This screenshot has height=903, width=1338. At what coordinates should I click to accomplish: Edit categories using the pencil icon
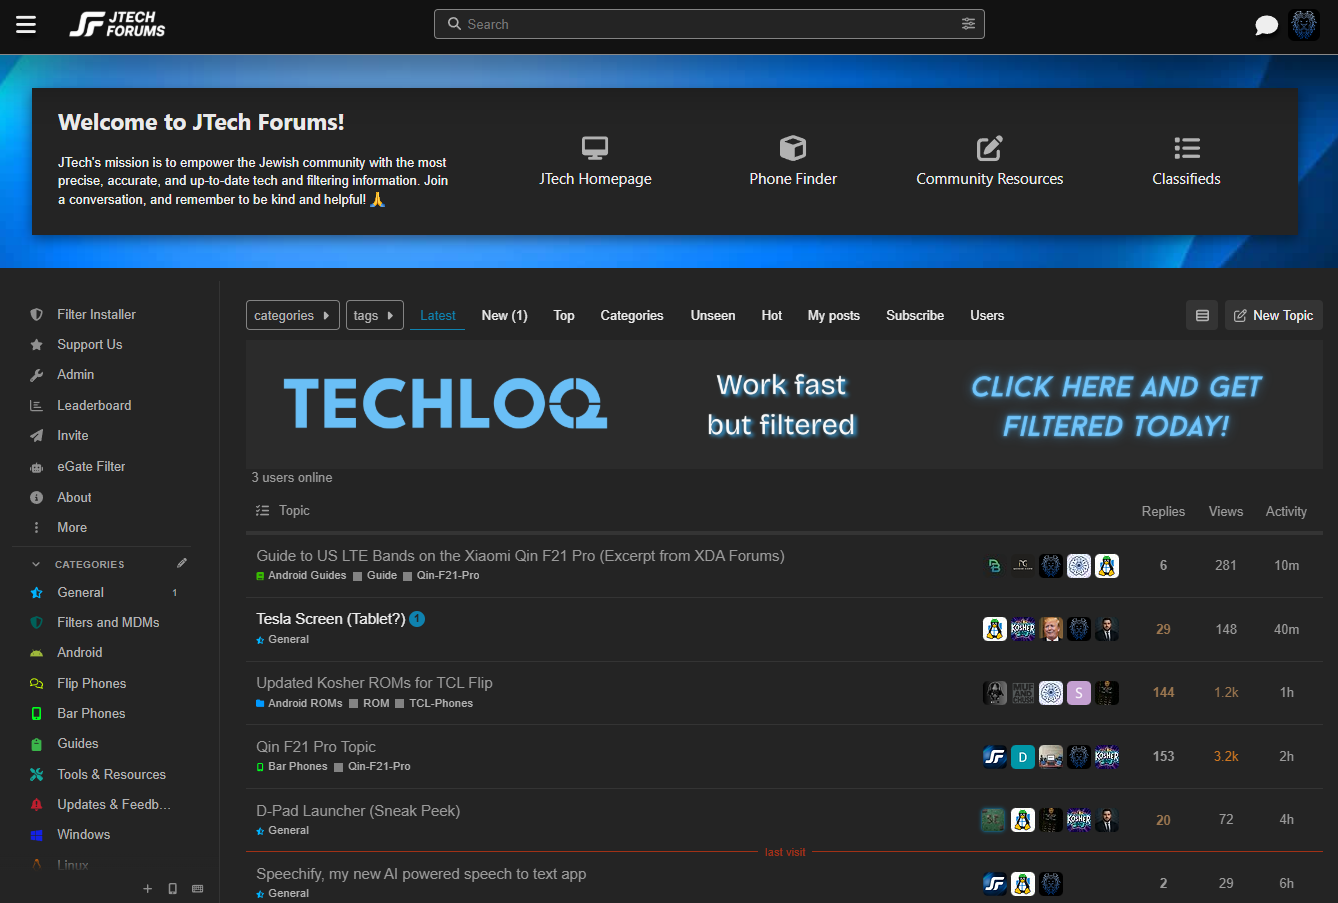[181, 563]
